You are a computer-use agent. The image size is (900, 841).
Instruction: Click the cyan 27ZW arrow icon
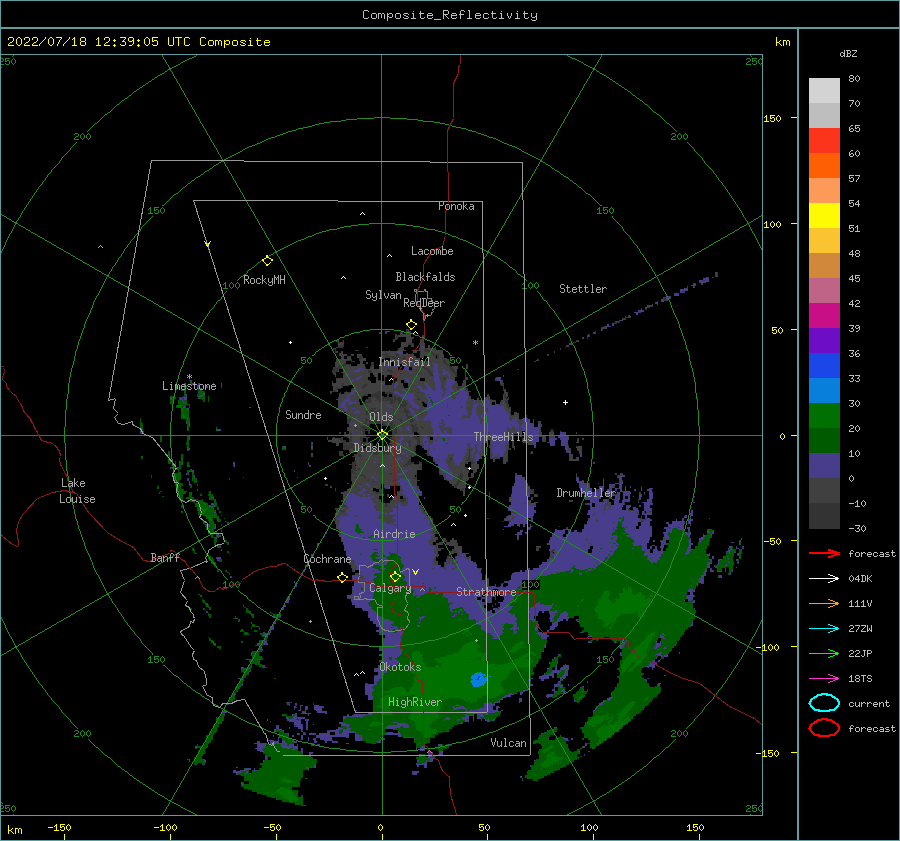pos(824,629)
